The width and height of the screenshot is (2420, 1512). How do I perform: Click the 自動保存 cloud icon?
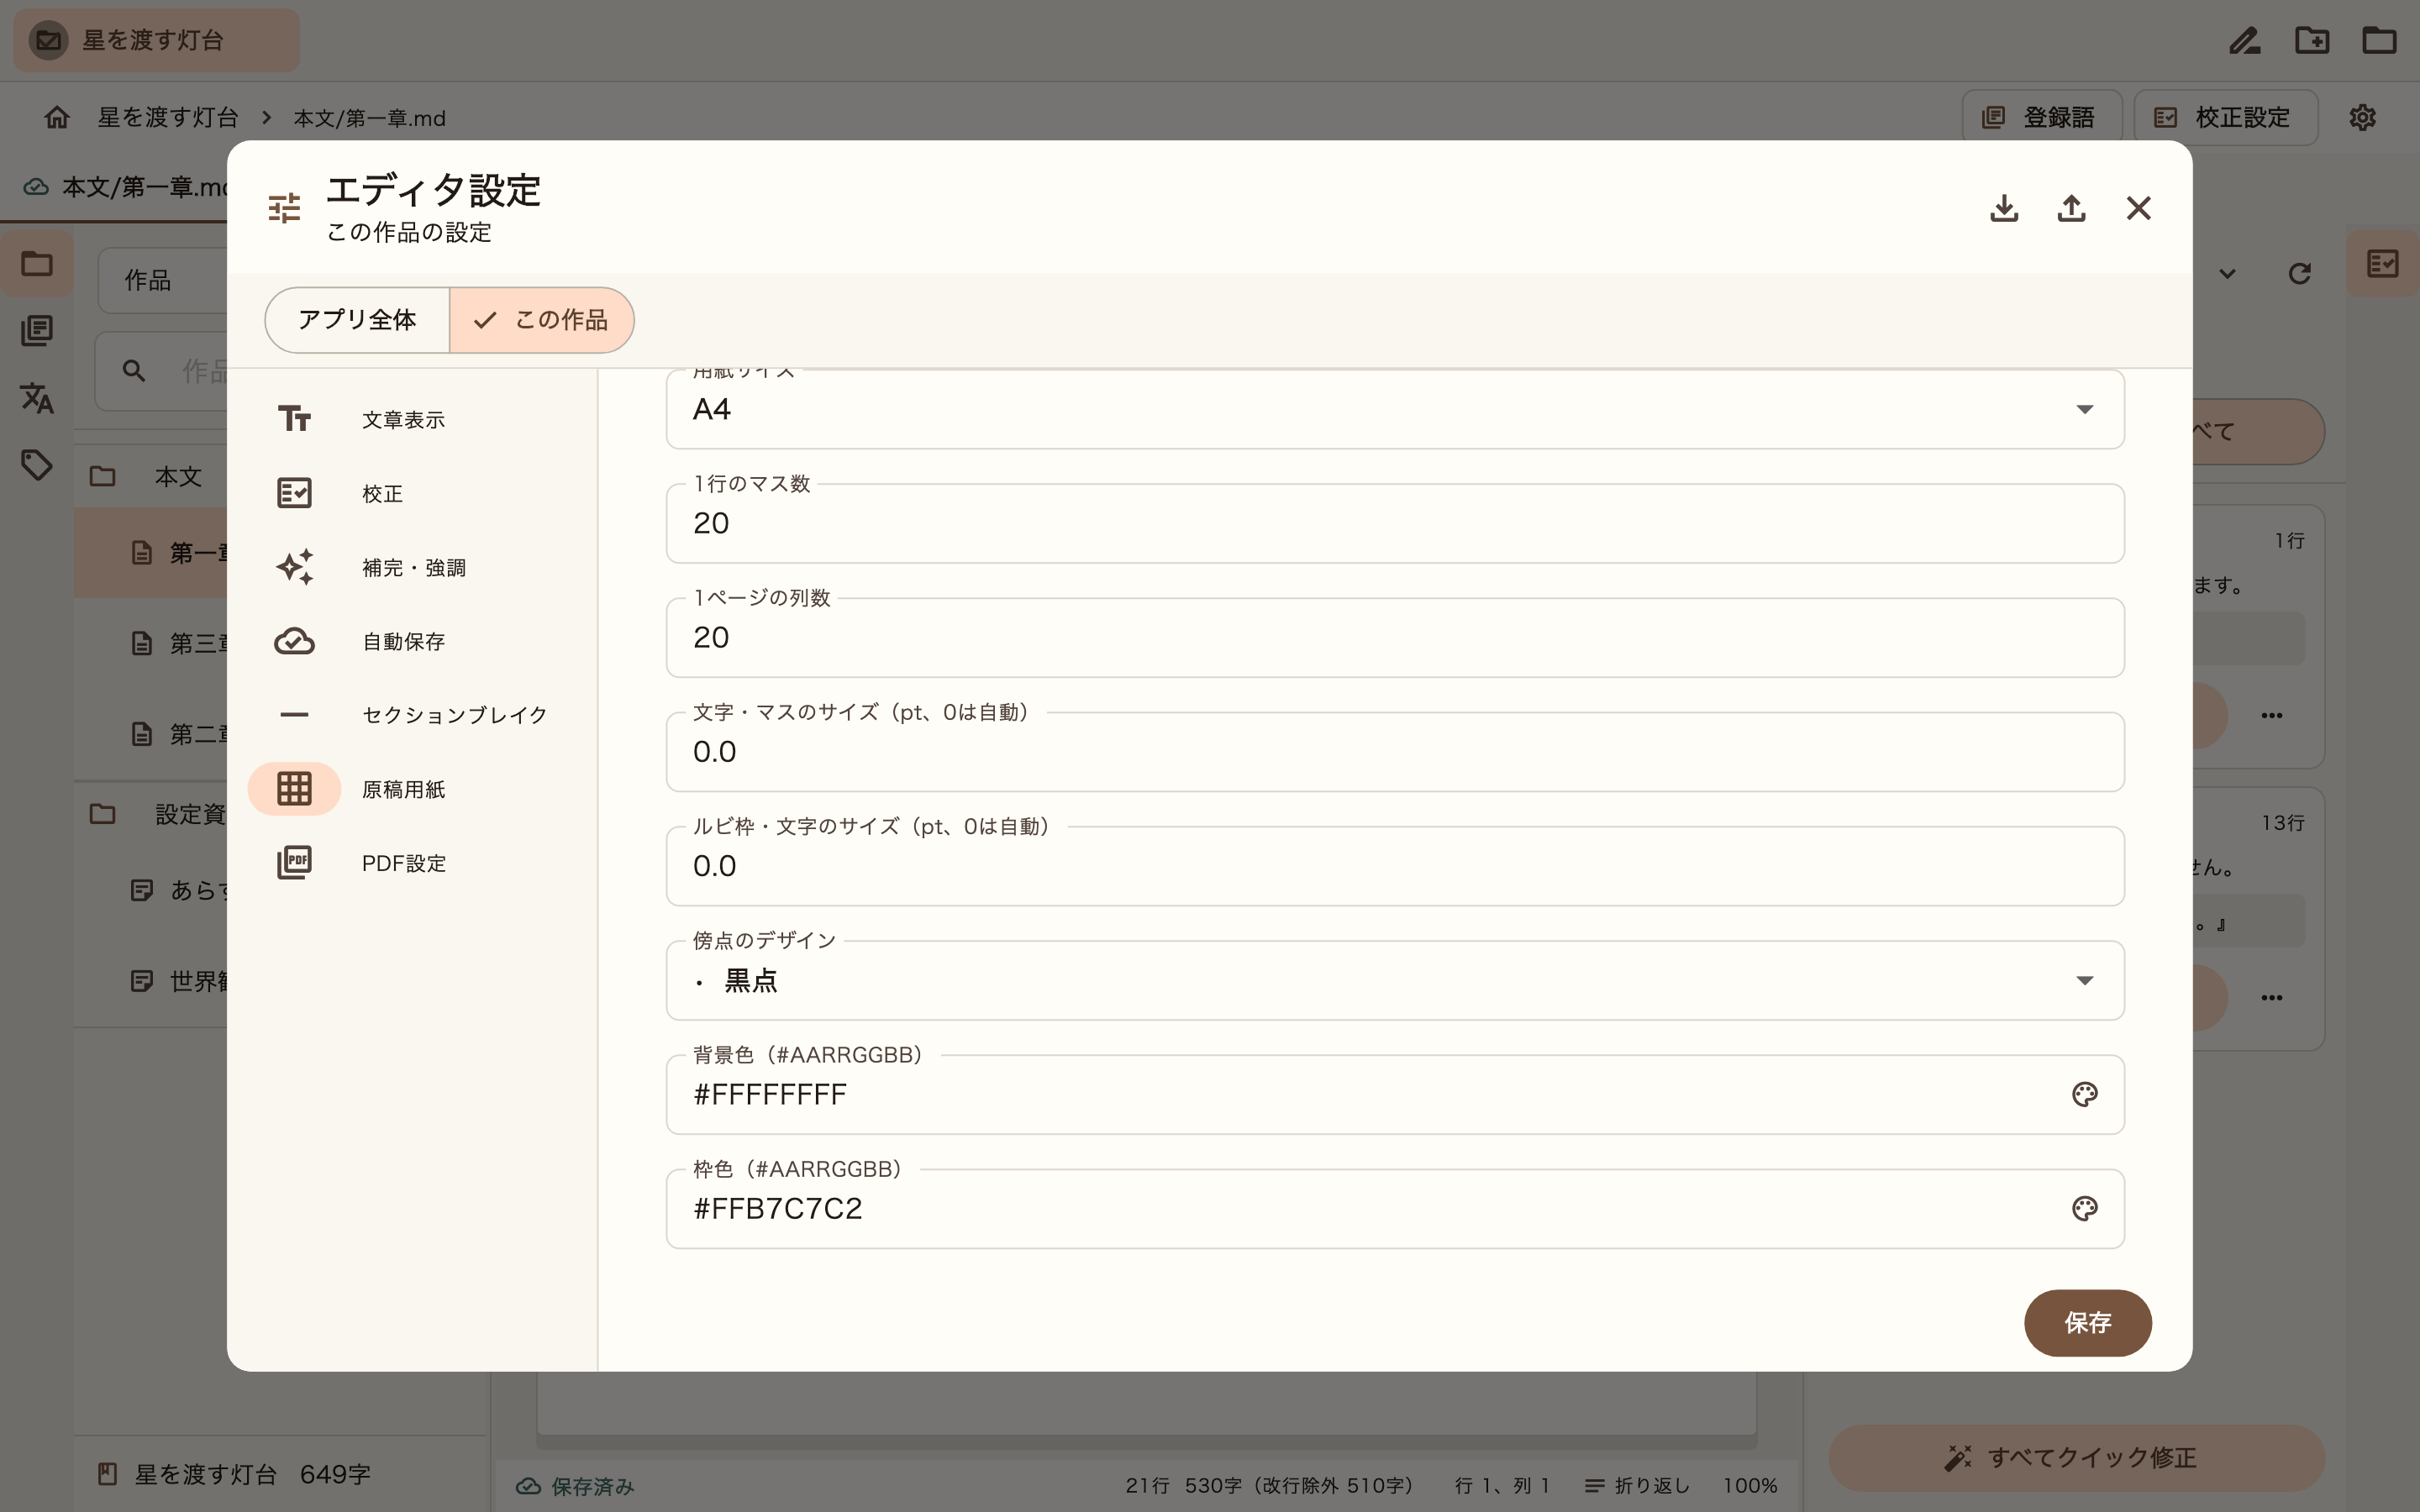(294, 641)
